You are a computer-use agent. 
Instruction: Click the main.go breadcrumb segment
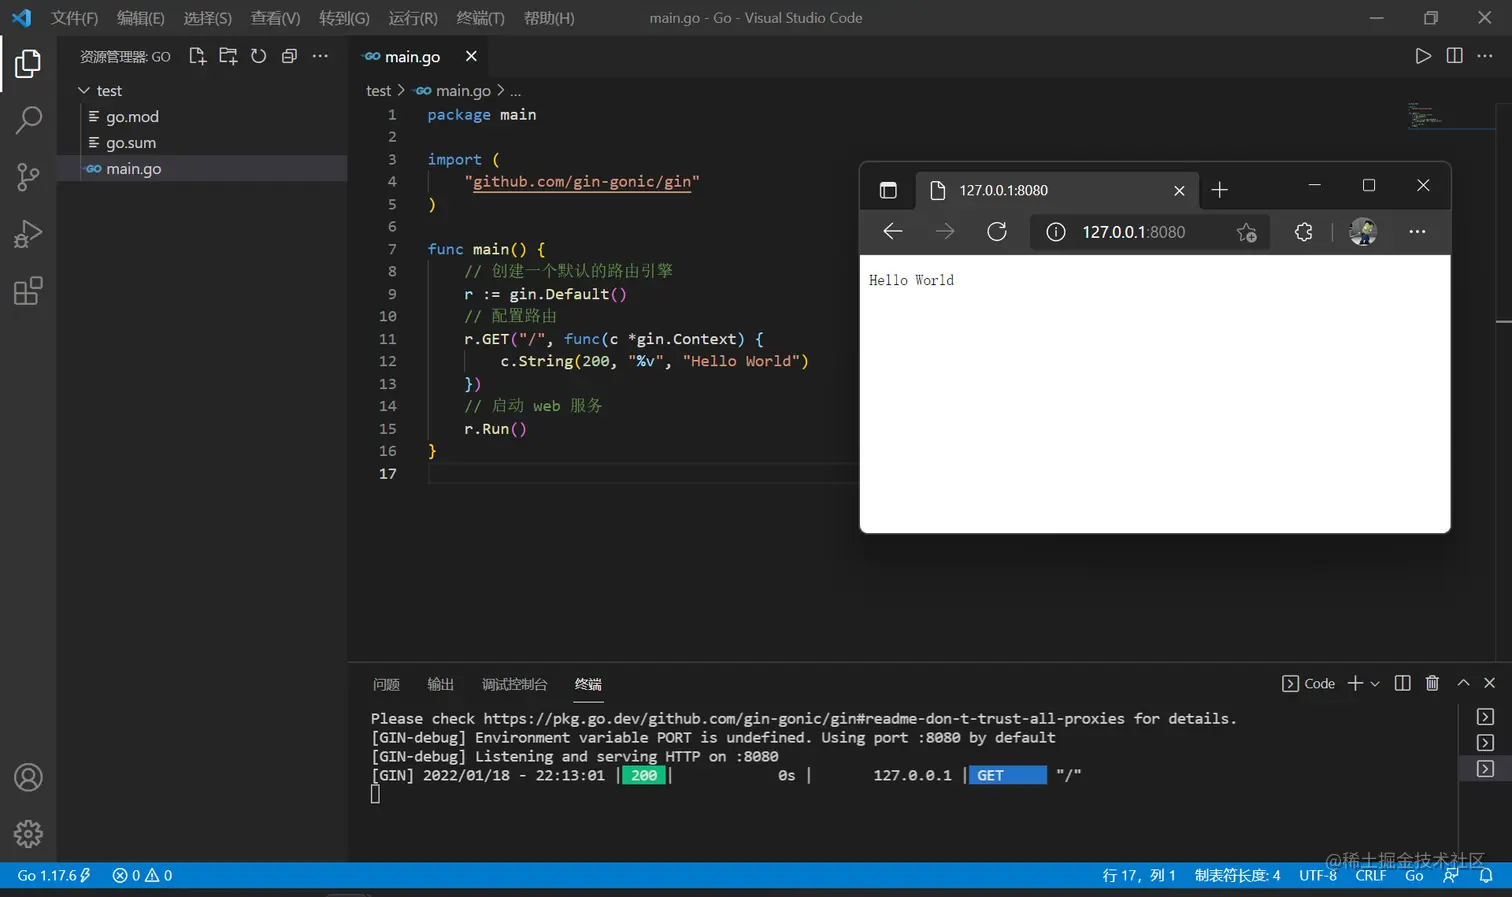coord(453,90)
